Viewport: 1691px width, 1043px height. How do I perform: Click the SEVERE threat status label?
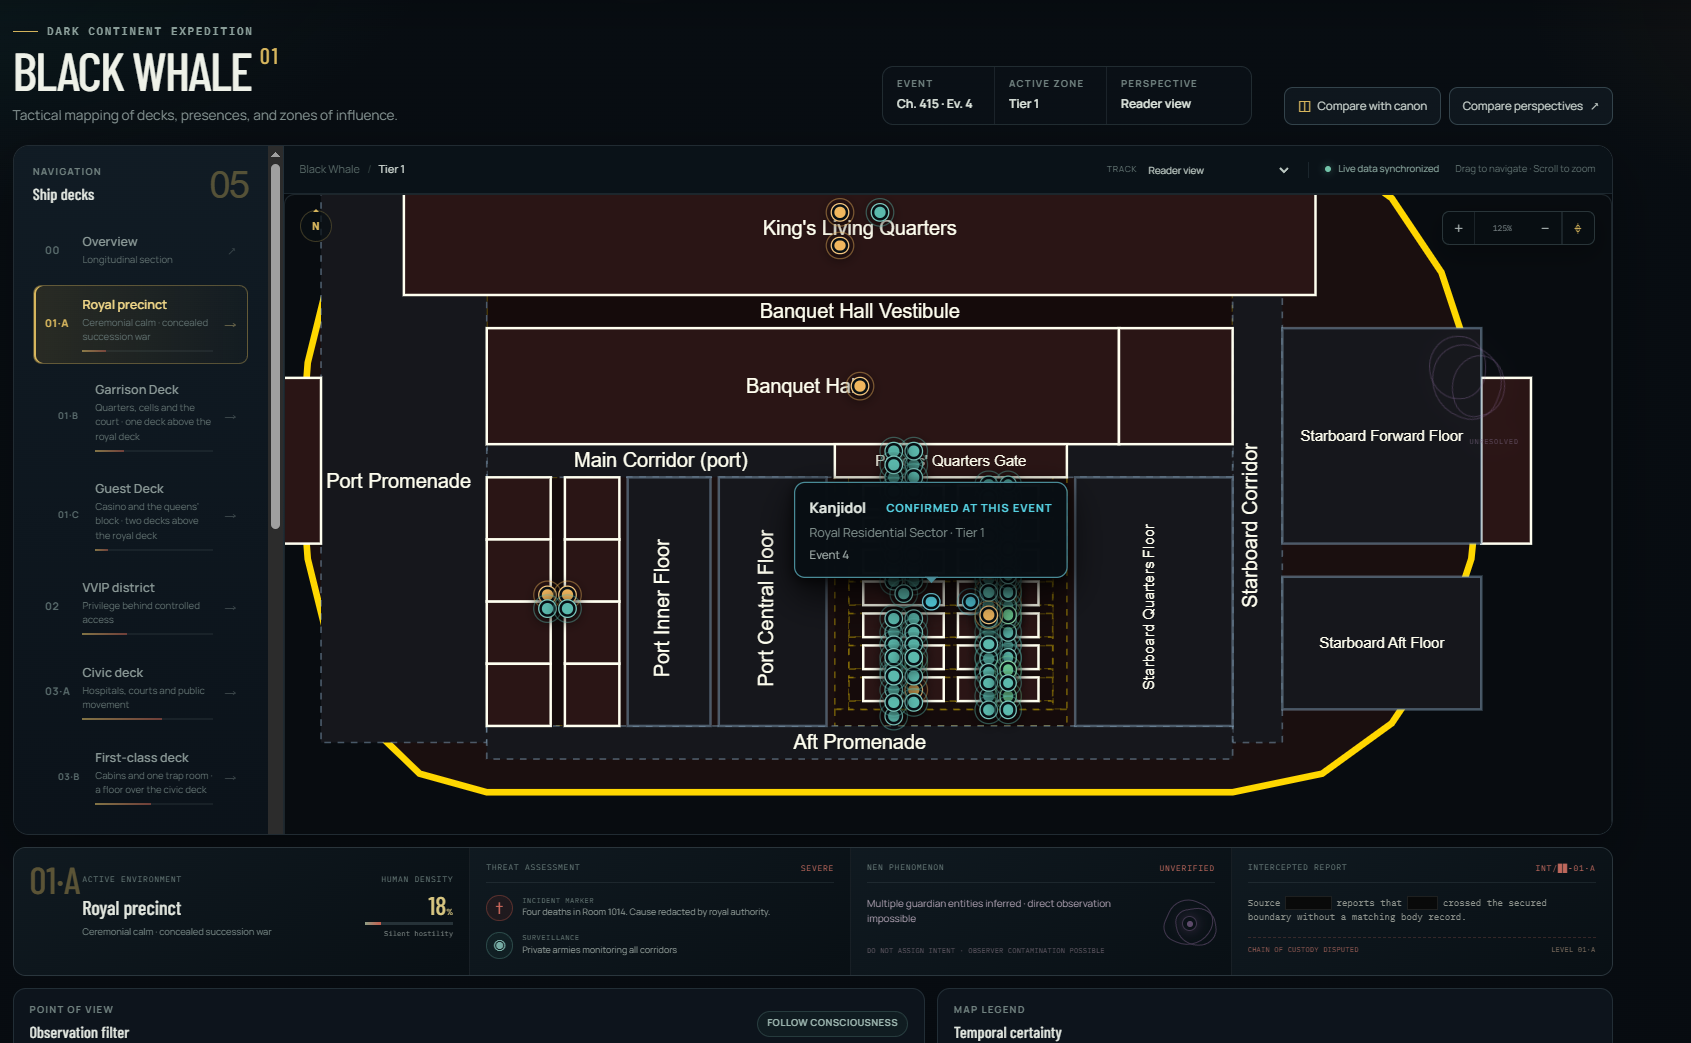817,868
